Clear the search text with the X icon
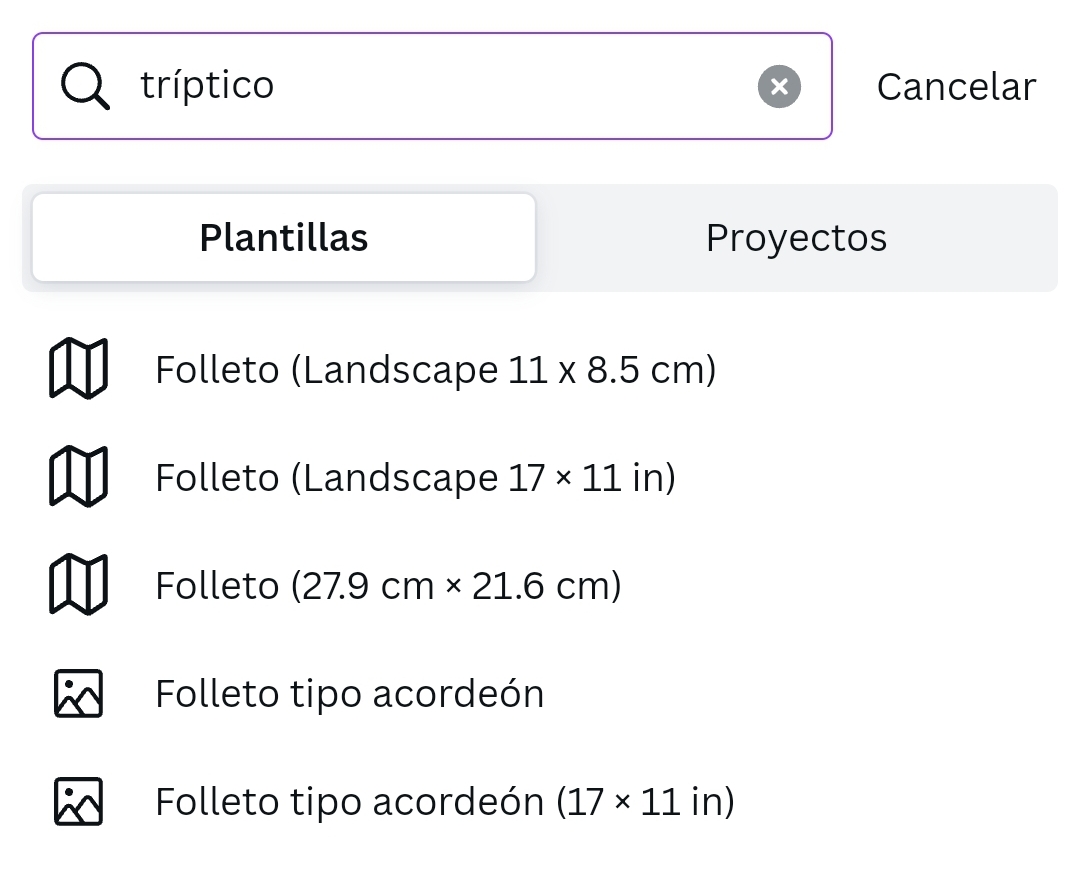 (x=779, y=86)
